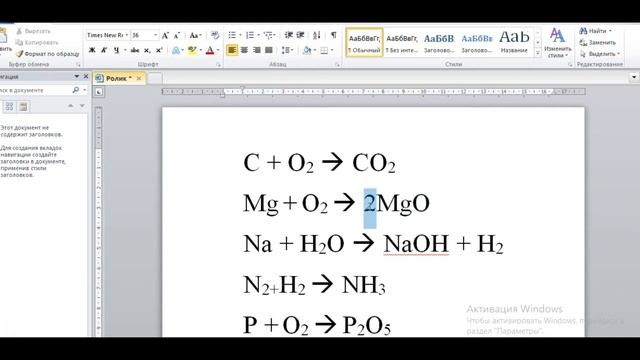
Task: Click the search magnifier icon
Action: (x=76, y=90)
